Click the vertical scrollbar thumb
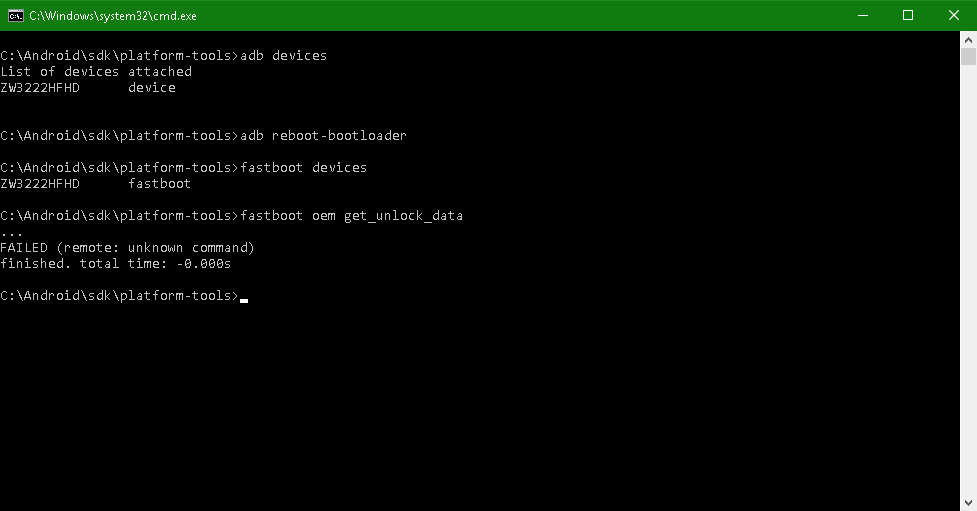 coord(968,56)
